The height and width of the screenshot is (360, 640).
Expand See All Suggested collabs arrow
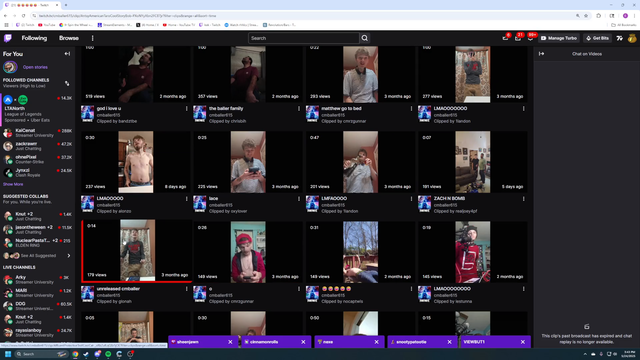click(x=69, y=256)
